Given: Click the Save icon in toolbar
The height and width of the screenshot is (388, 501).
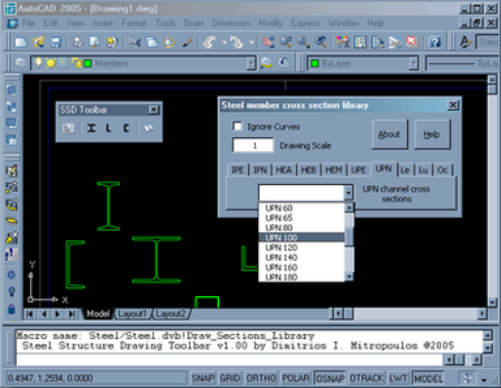Looking at the screenshot, I should click(x=55, y=42).
